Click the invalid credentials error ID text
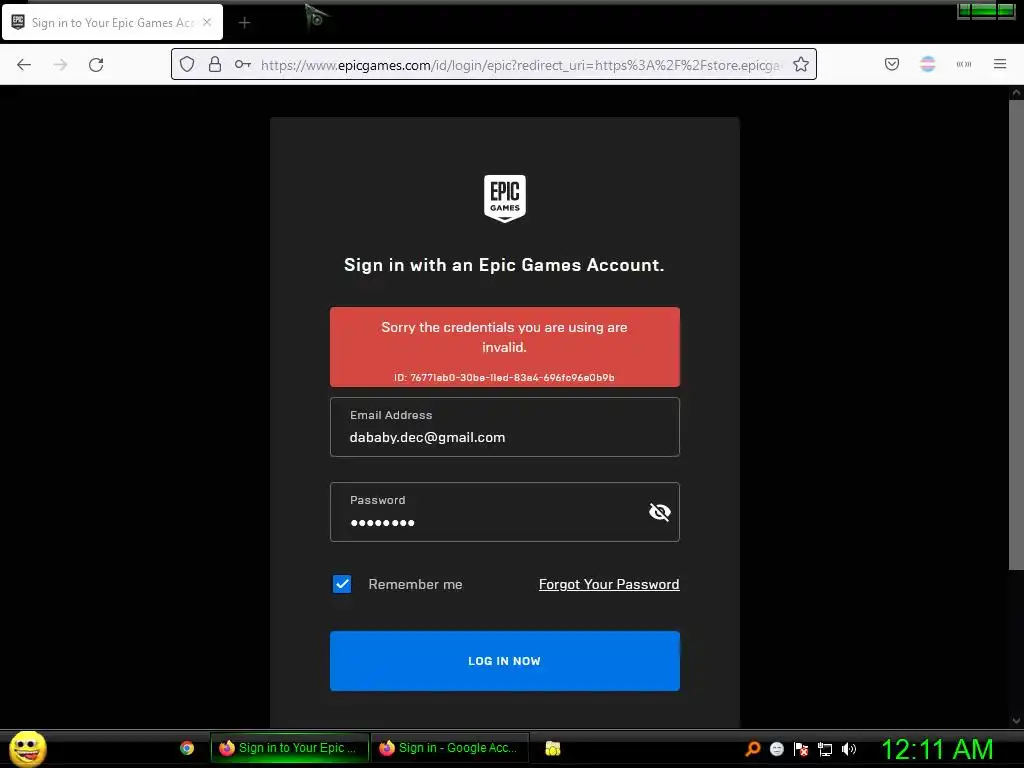The height and width of the screenshot is (768, 1024). 504,377
